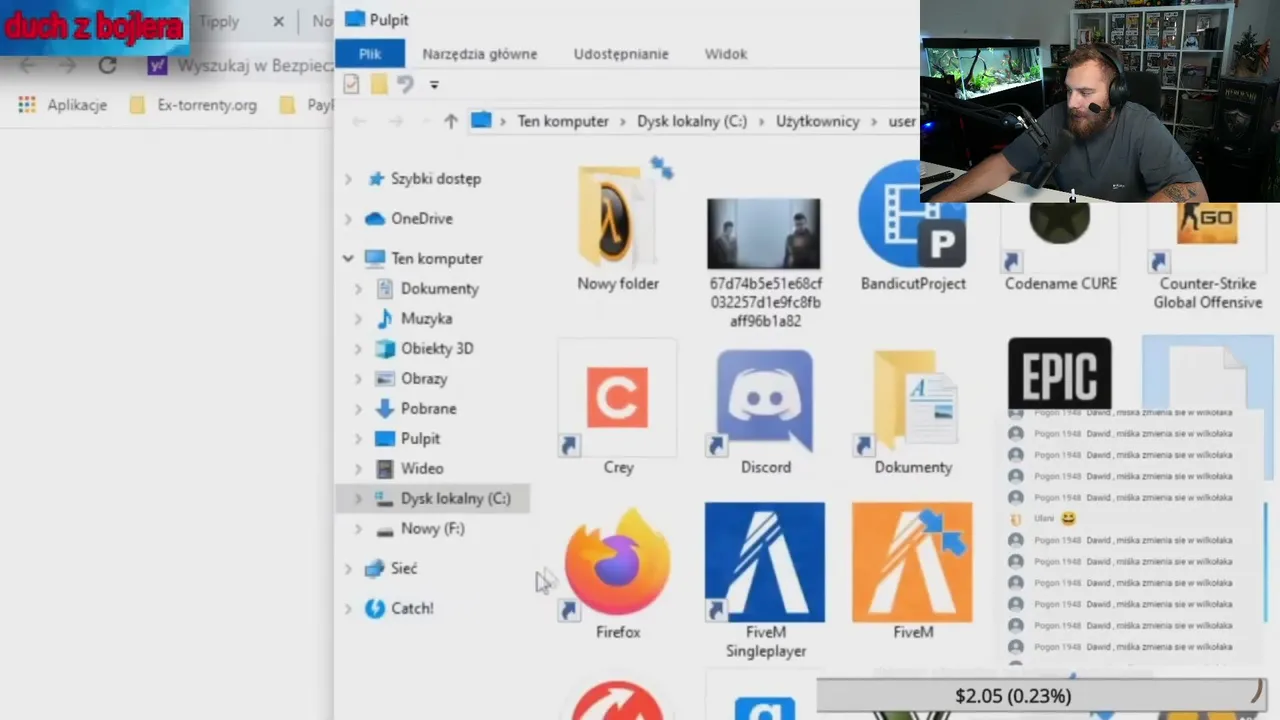Select Obiekty 3D in the navigation pane
Screen dimensions: 1280x720
click(437, 349)
